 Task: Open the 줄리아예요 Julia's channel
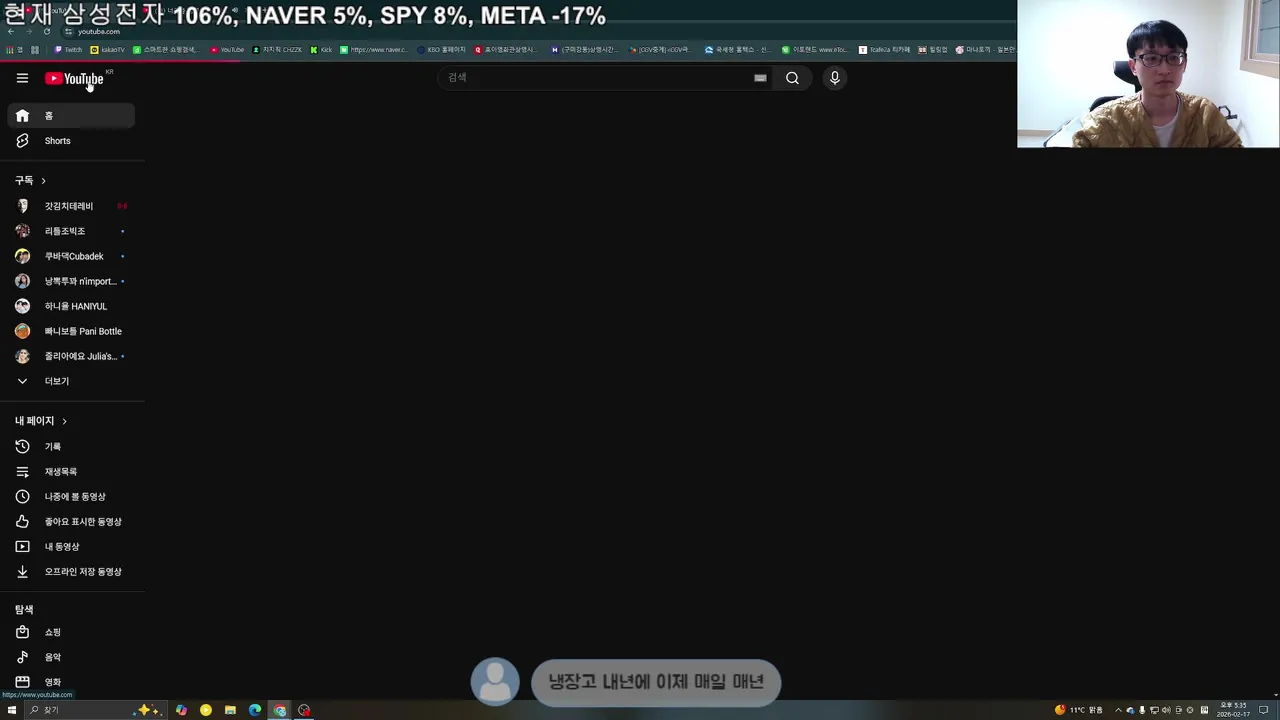tap(71, 356)
